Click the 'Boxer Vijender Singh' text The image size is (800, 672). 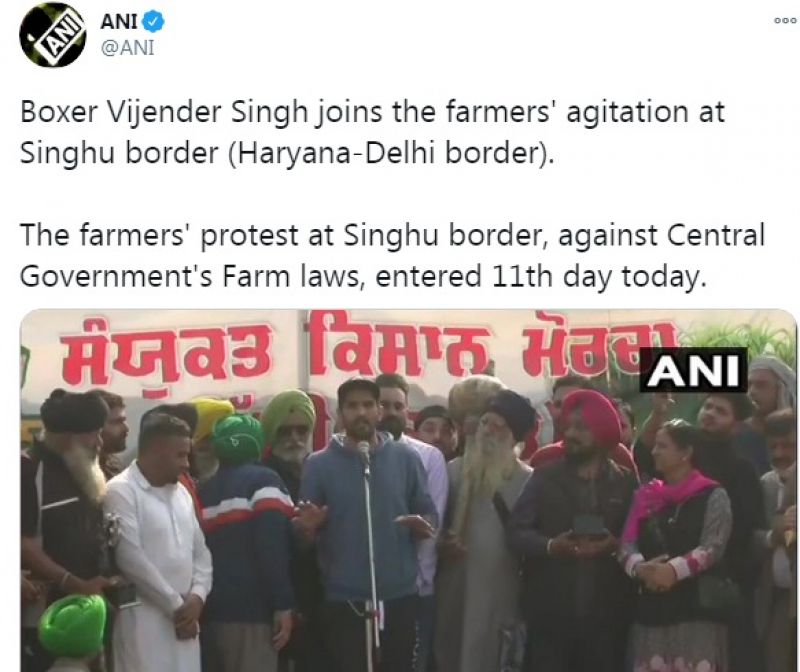tap(164, 112)
